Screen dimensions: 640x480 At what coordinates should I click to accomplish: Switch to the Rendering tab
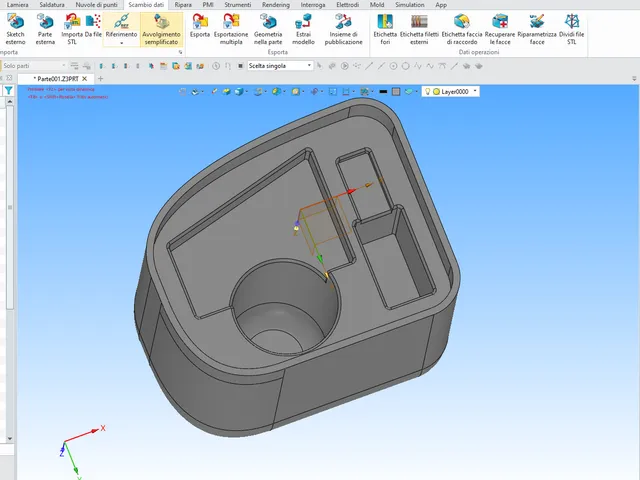coord(276,5)
